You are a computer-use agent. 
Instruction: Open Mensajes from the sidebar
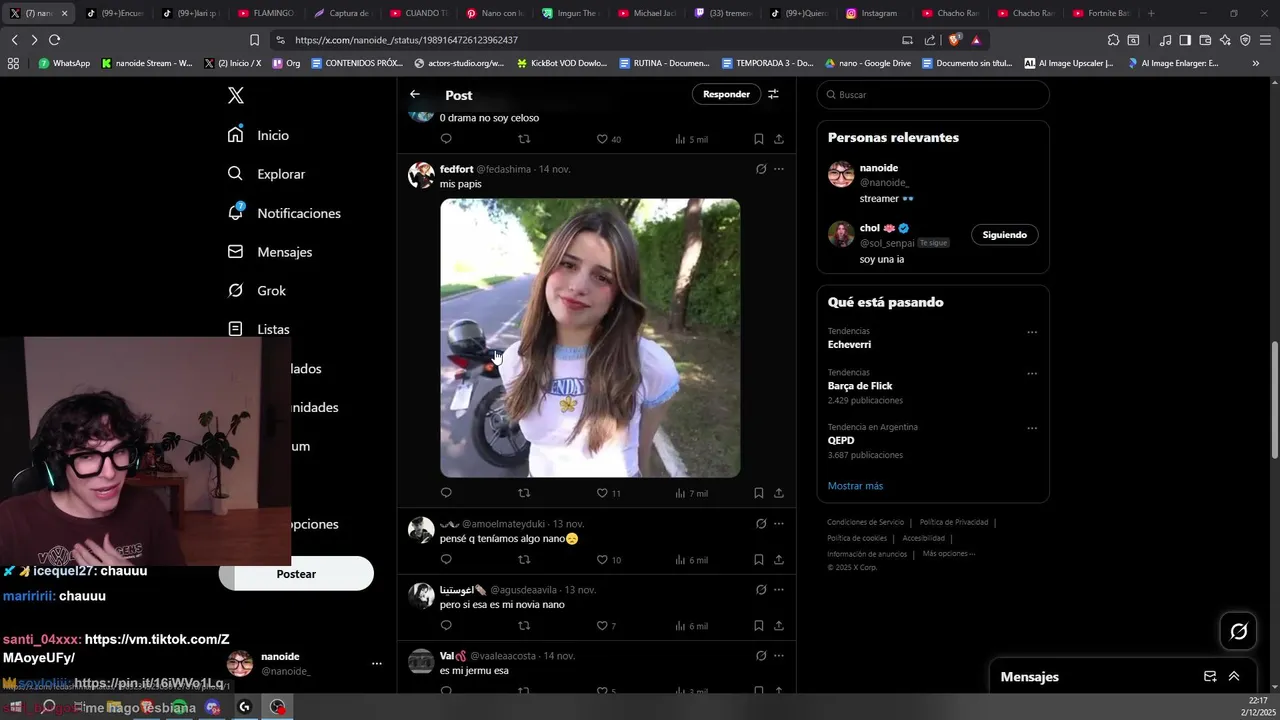tap(270, 252)
